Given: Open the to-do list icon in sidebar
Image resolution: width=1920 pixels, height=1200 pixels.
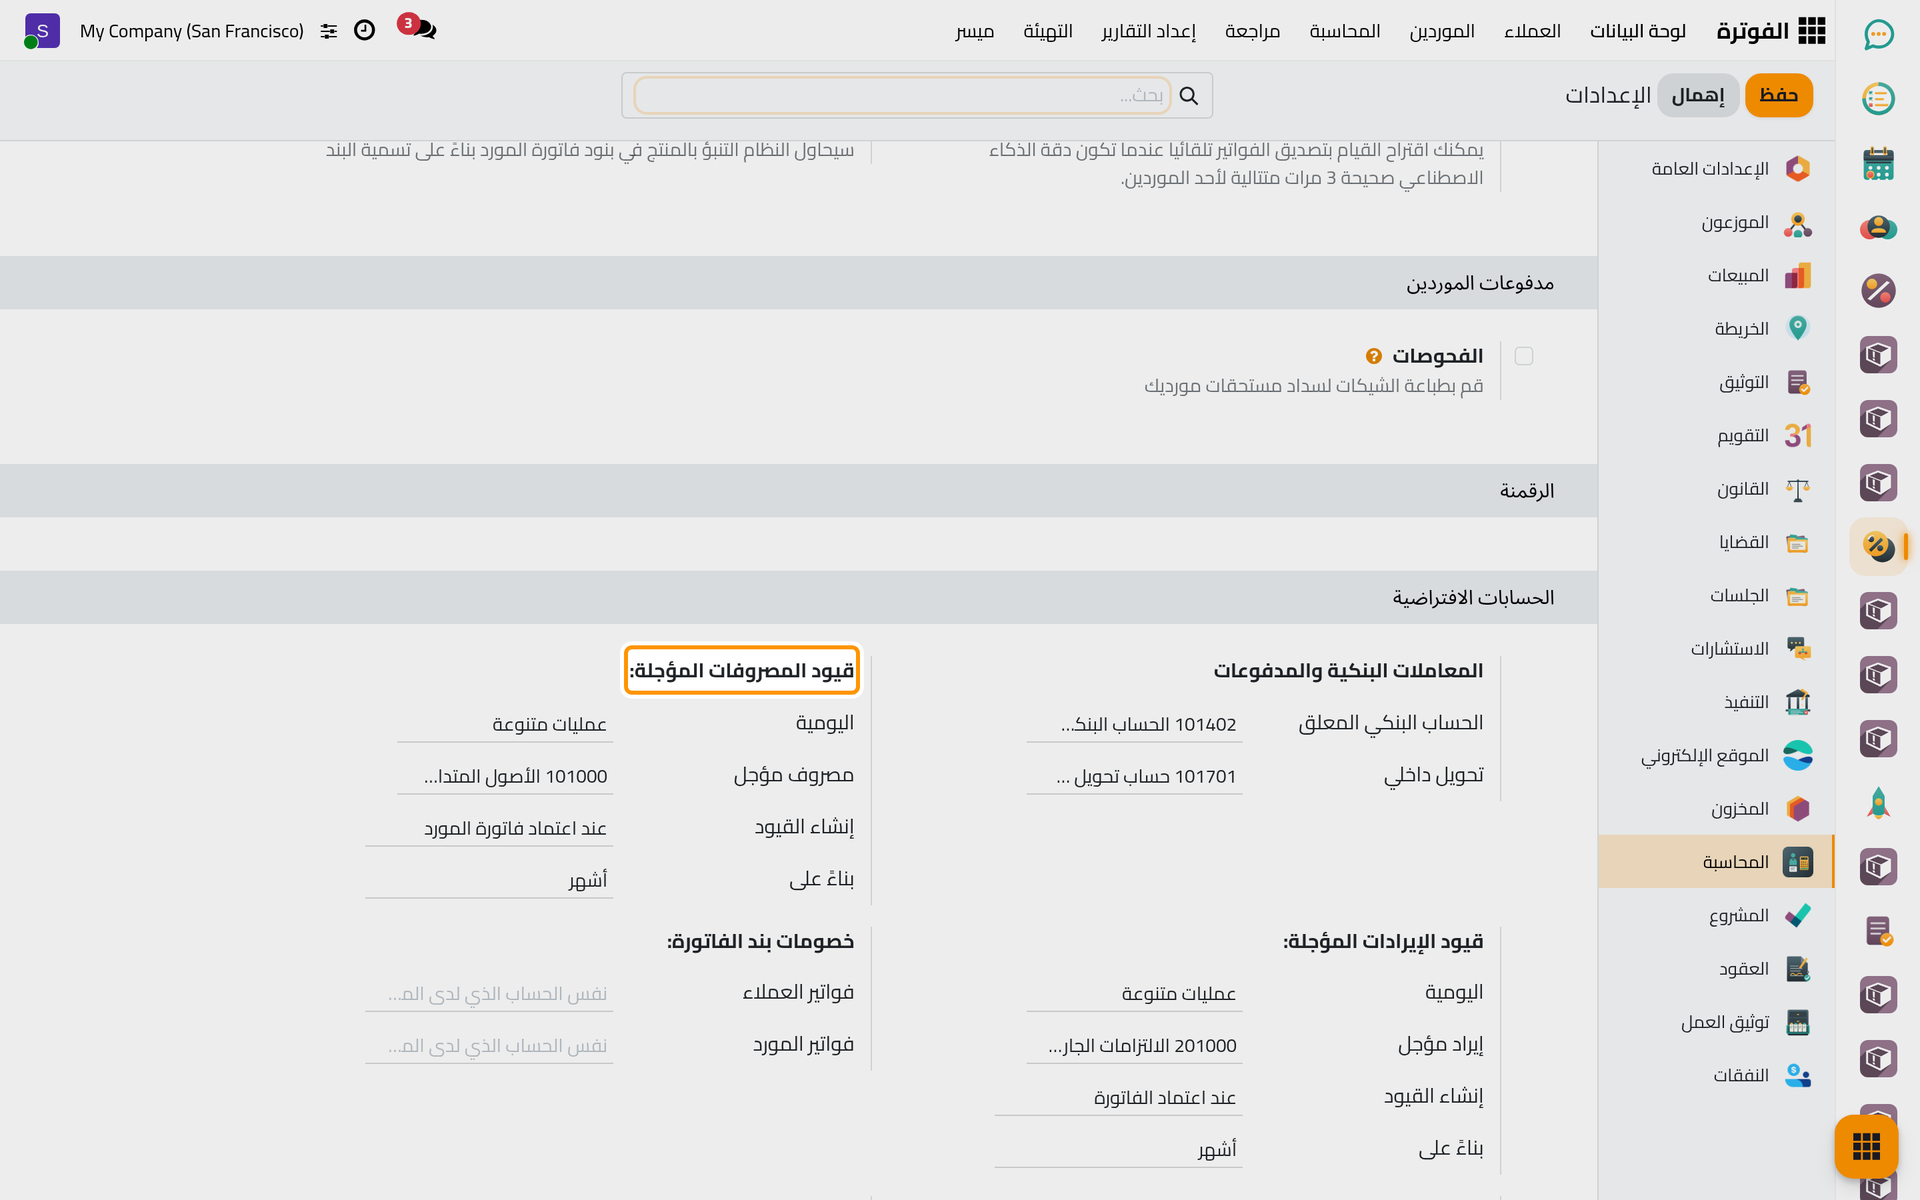Looking at the screenshot, I should click(x=1878, y=98).
